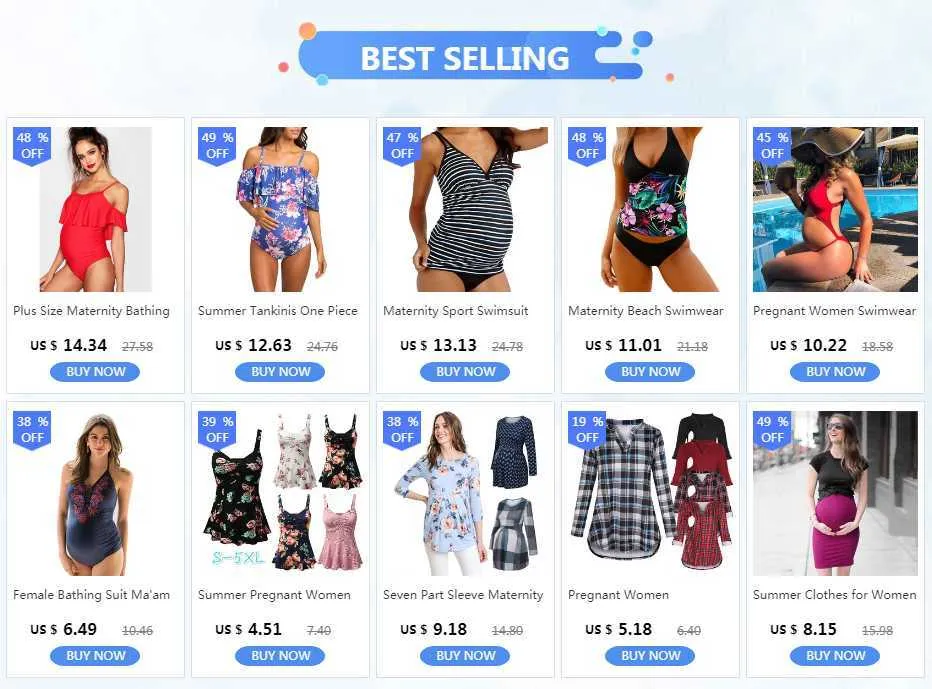
Task: Click Buy Now for Maternity Sport Swimsuit
Action: click(x=465, y=372)
